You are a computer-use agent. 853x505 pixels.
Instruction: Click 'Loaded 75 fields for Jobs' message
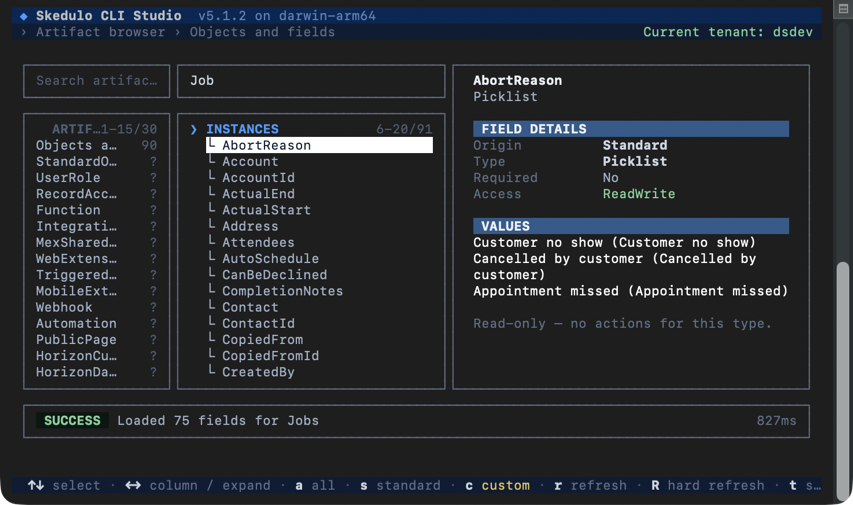tap(218, 421)
